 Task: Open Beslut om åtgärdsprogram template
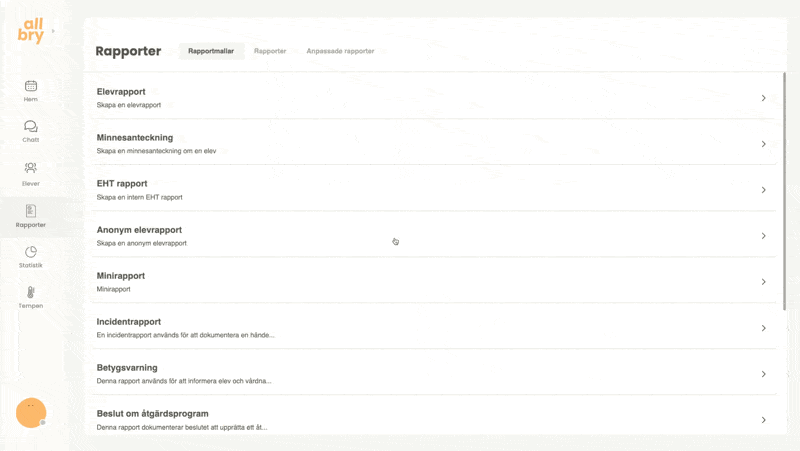[152, 413]
